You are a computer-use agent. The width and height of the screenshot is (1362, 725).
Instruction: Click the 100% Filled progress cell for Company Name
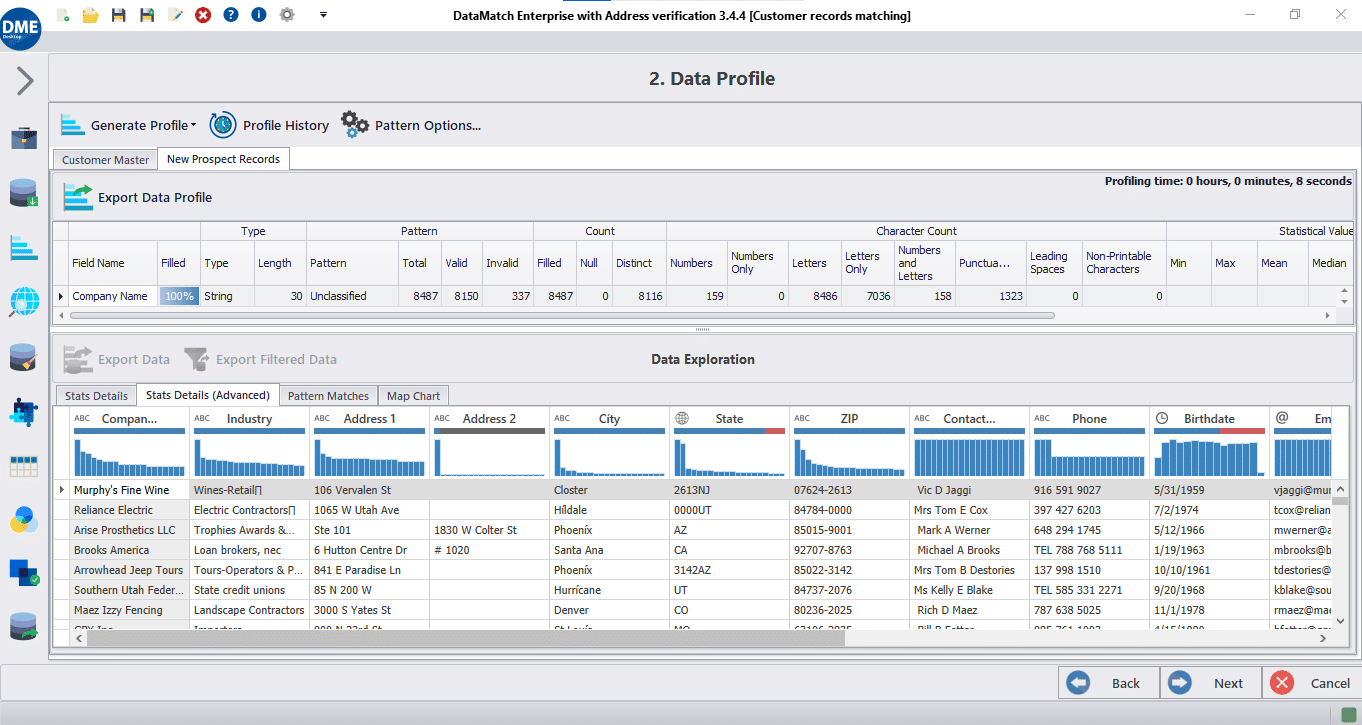pyautogui.click(x=178, y=296)
